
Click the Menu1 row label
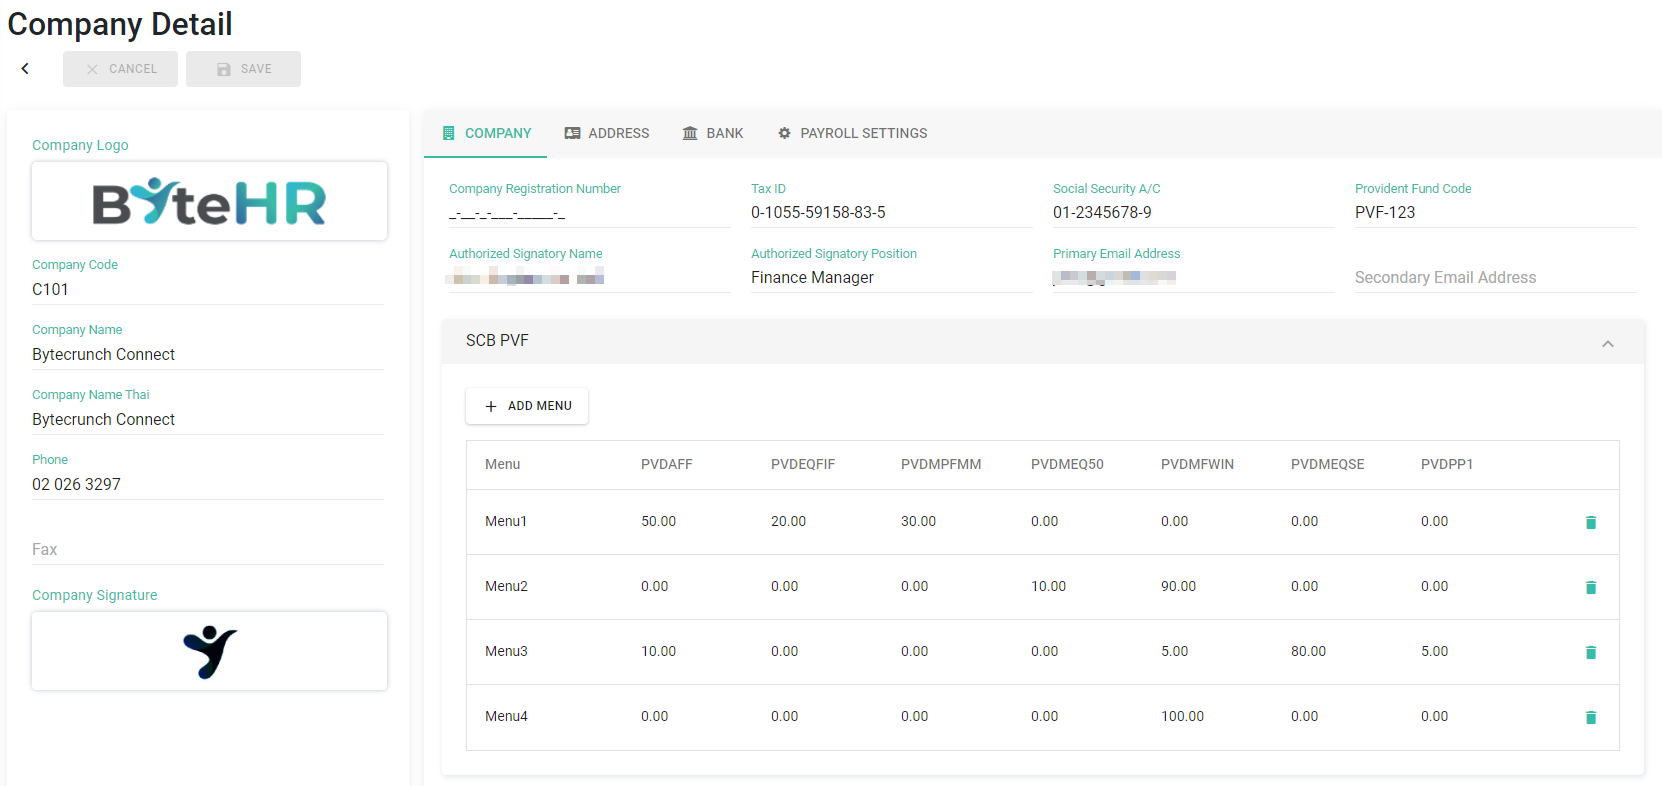coord(506,522)
